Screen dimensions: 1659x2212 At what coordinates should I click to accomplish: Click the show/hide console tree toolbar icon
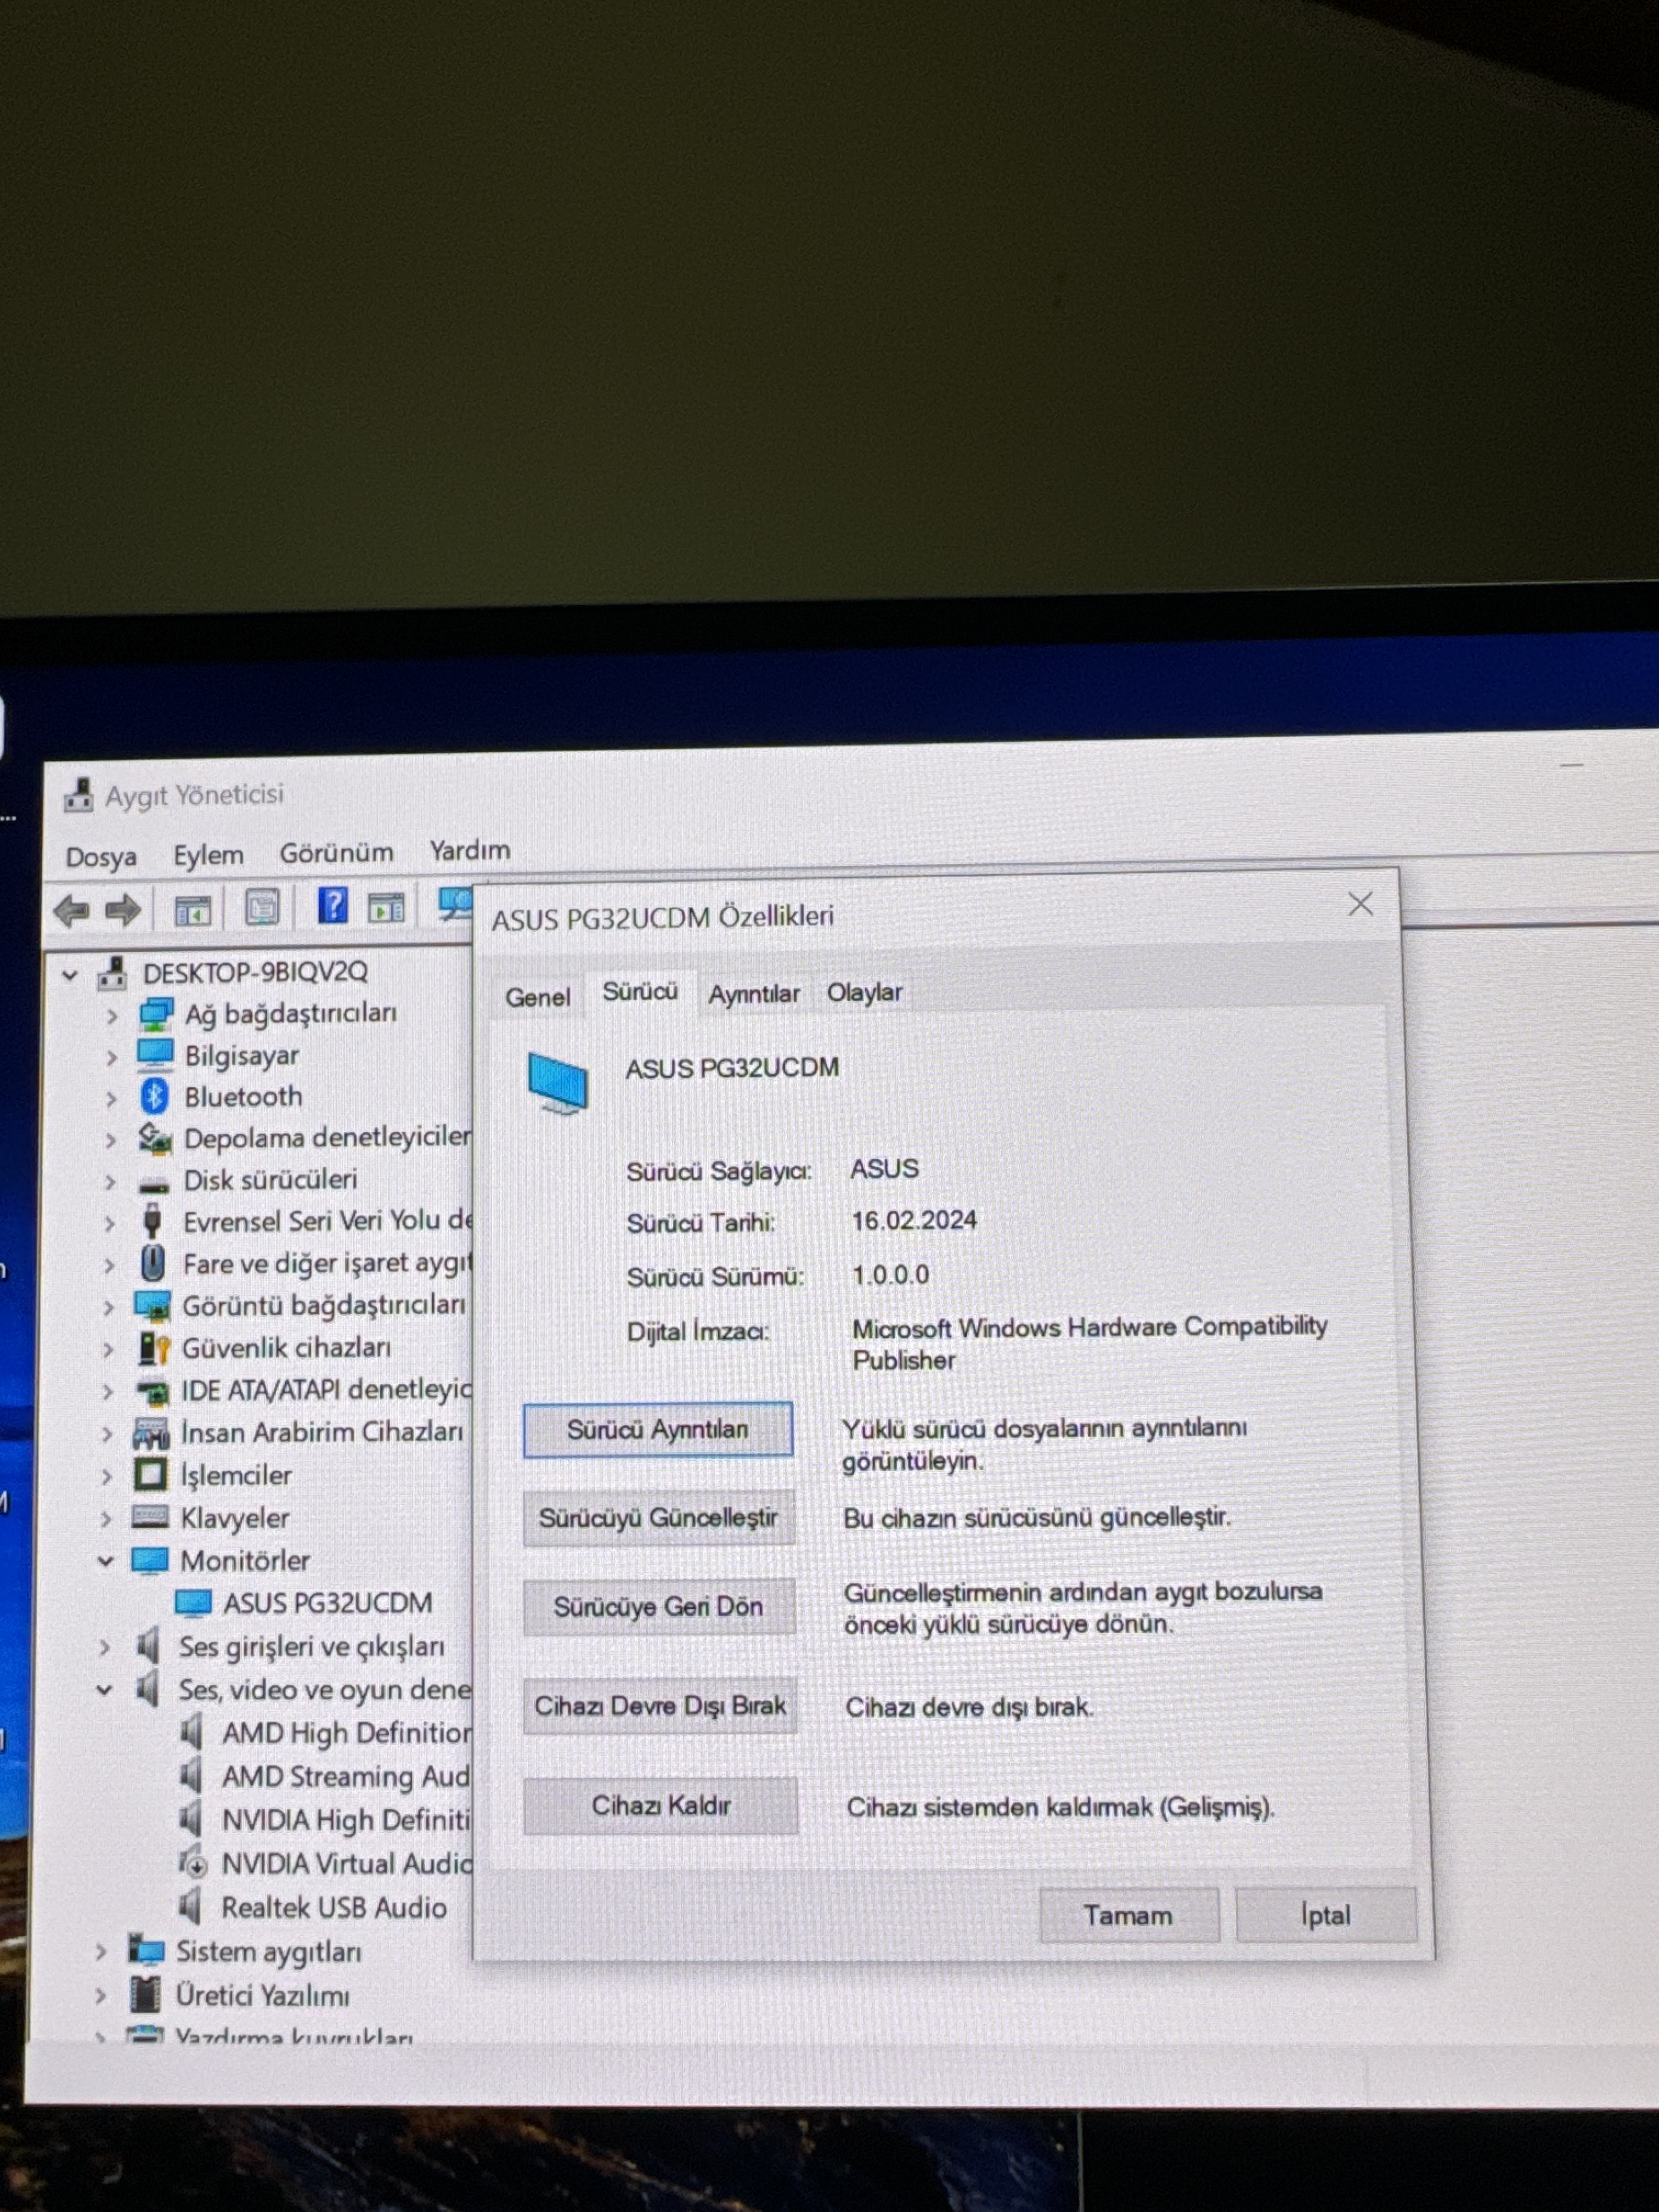tap(193, 910)
